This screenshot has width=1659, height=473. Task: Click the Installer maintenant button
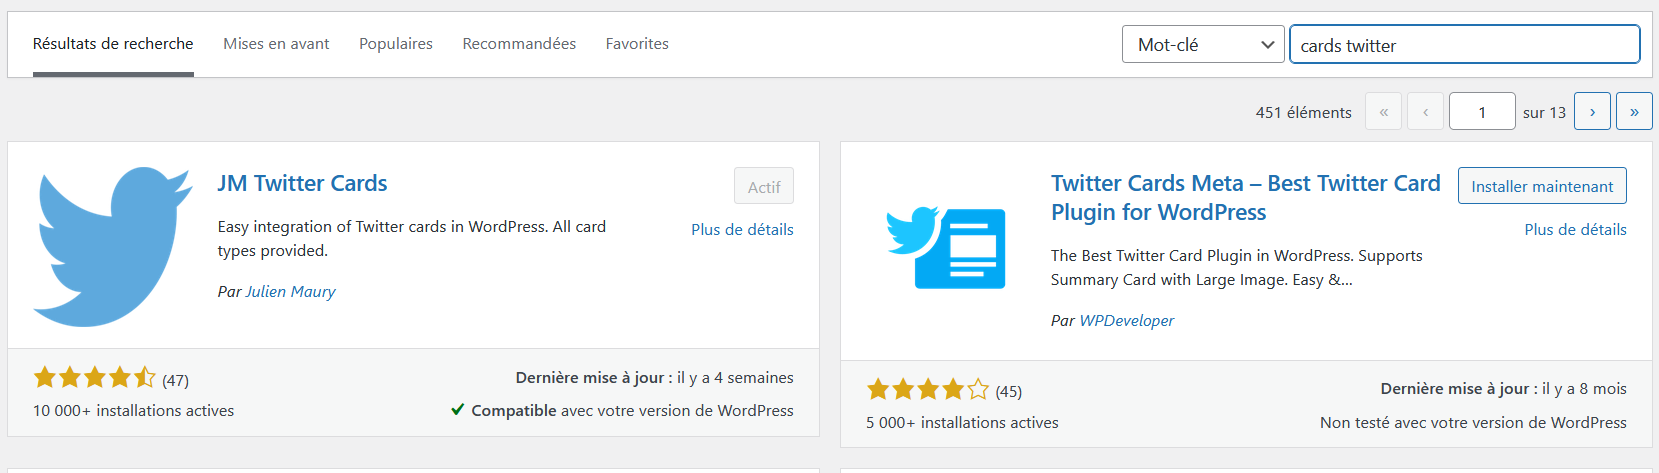(x=1542, y=186)
